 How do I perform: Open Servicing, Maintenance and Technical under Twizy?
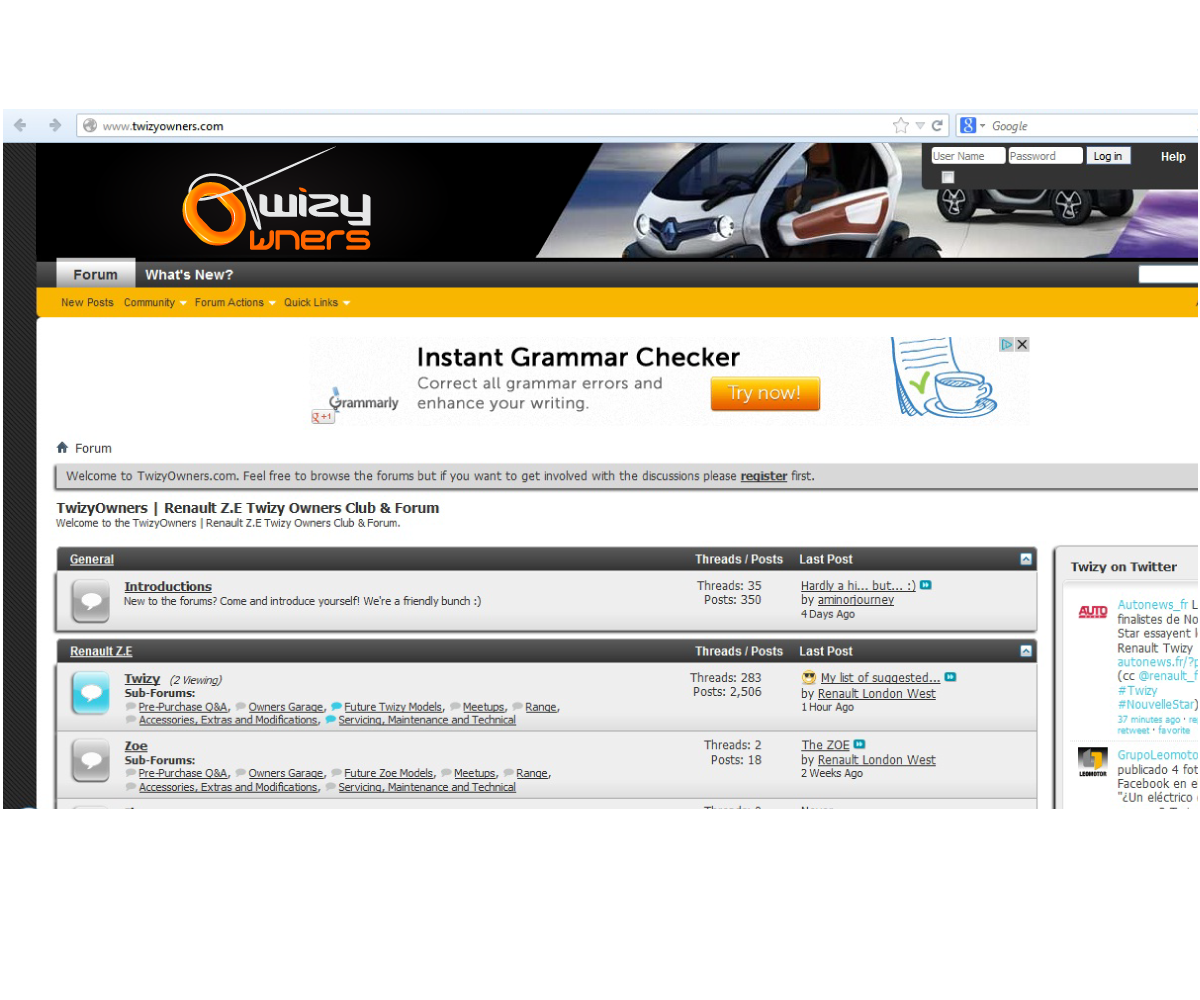pyautogui.click(x=427, y=720)
